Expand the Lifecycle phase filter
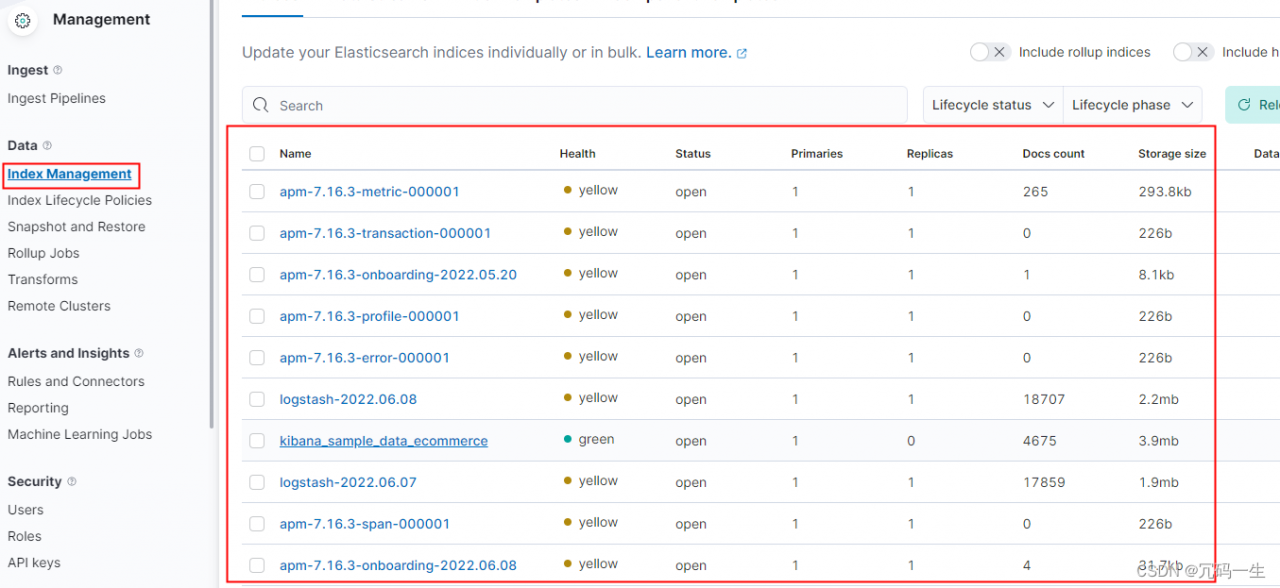Viewport: 1280px width, 588px height. [x=1132, y=105]
